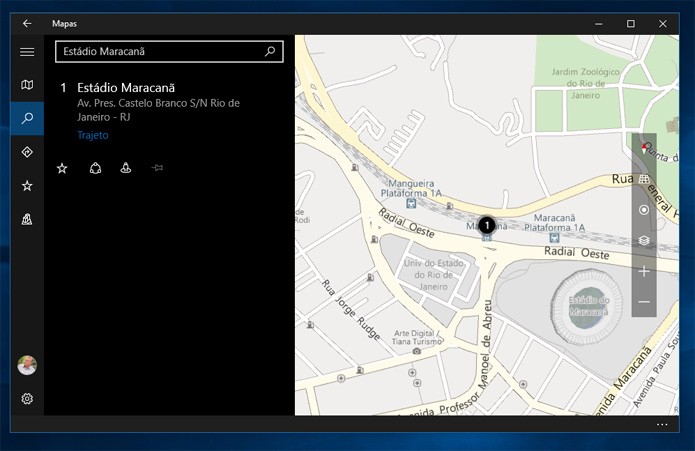Click Estádio do Maracanã 3D building
Image resolution: width=695 pixels, height=451 pixels.
click(589, 306)
